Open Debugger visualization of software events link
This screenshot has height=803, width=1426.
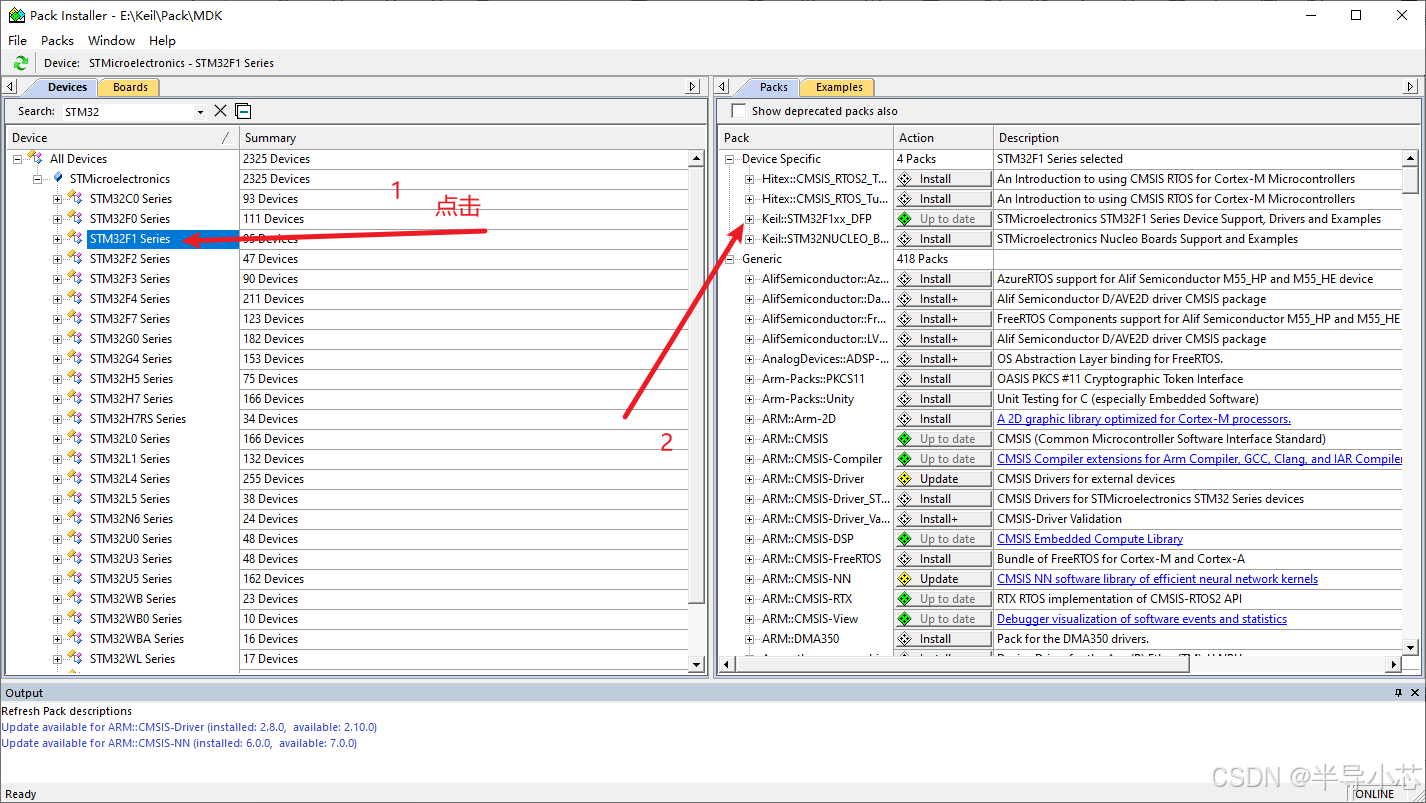tap(1142, 619)
